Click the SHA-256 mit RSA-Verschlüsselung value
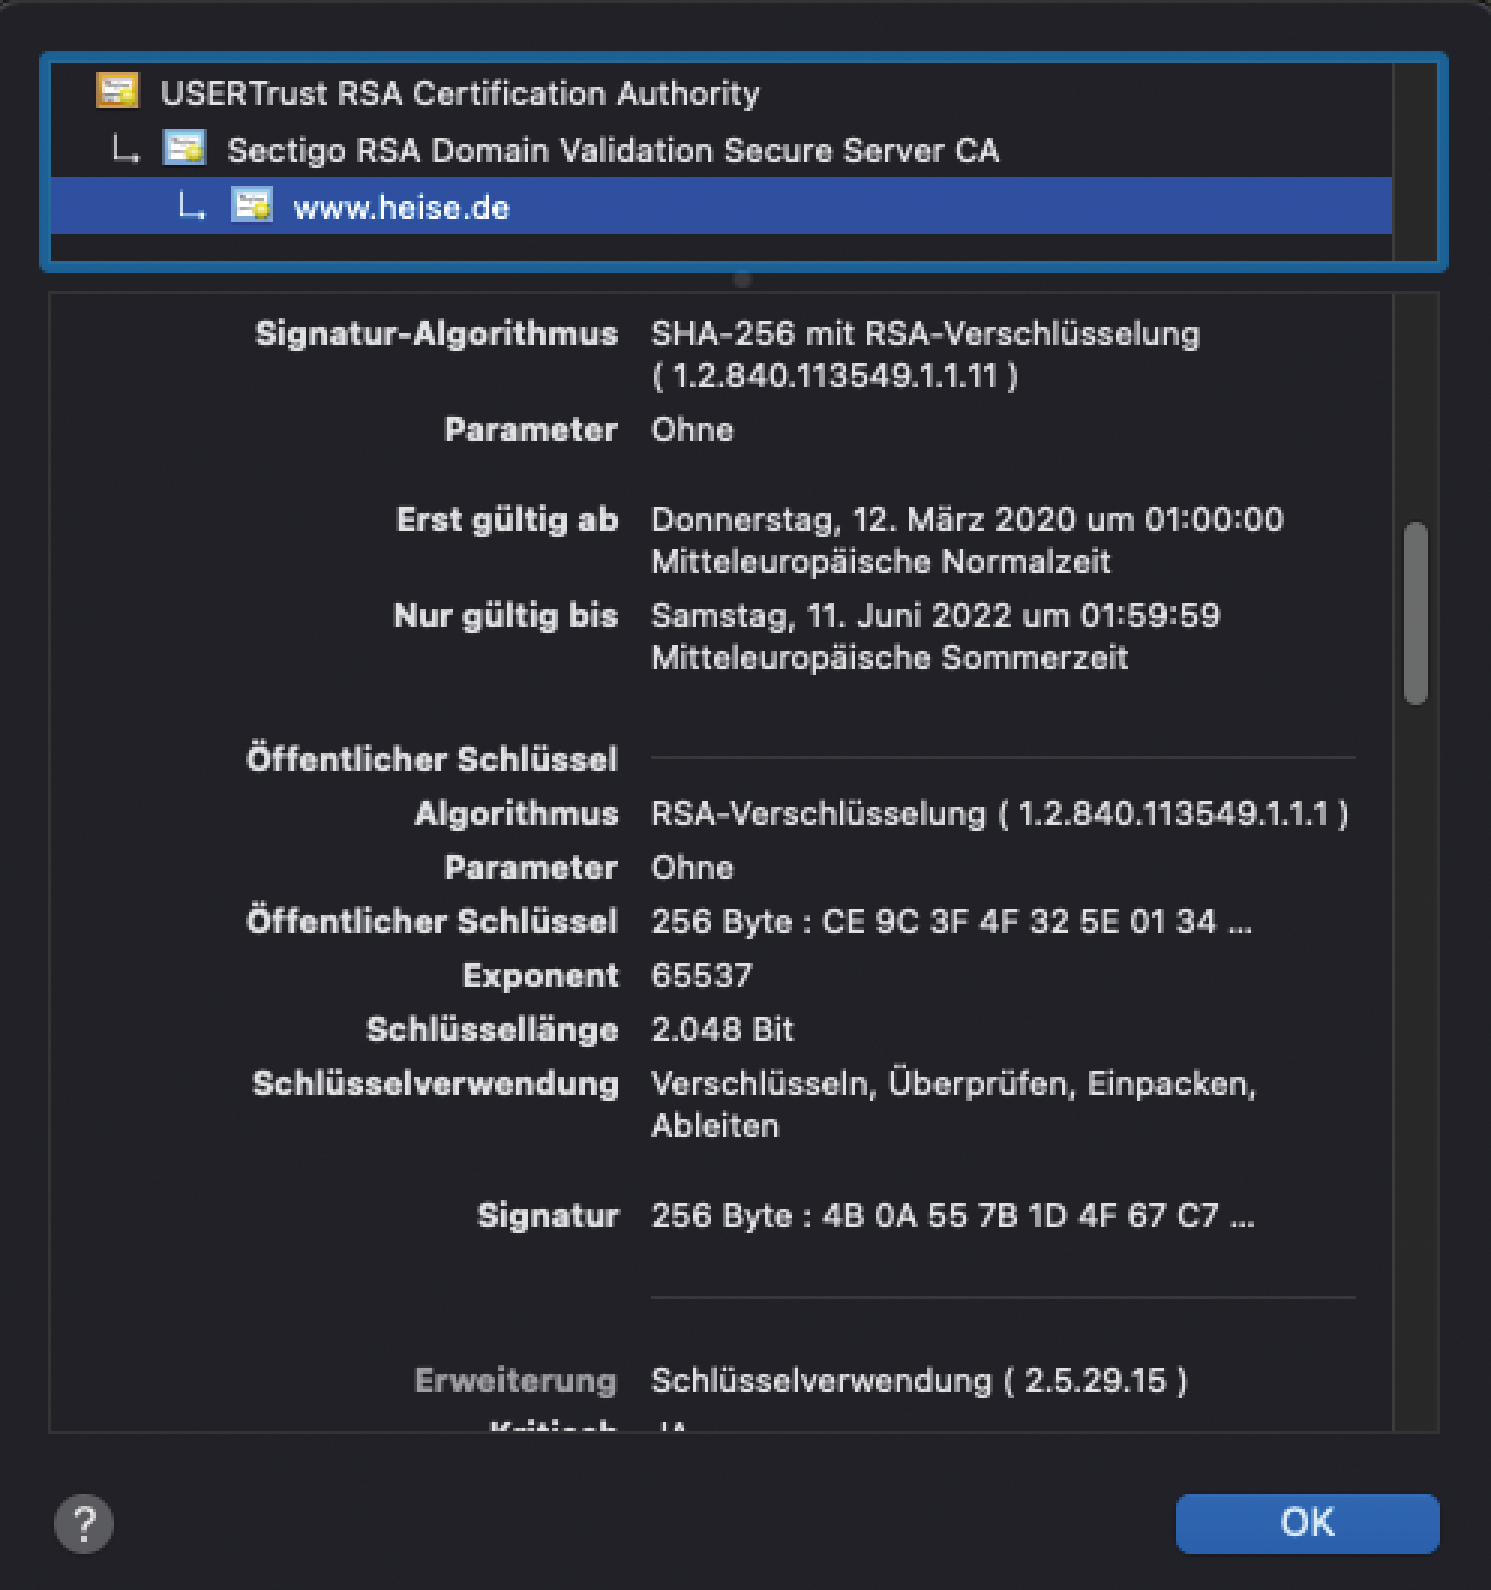 (x=925, y=334)
